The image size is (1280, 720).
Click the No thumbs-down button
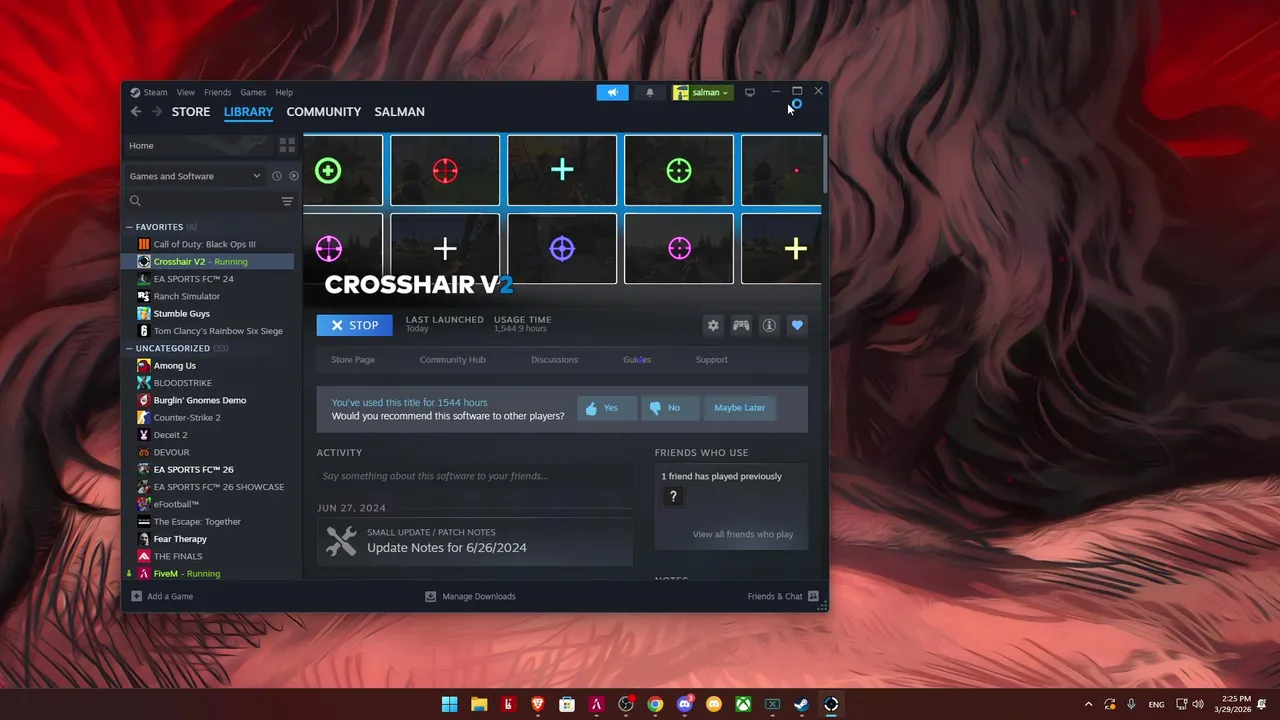[x=670, y=408]
